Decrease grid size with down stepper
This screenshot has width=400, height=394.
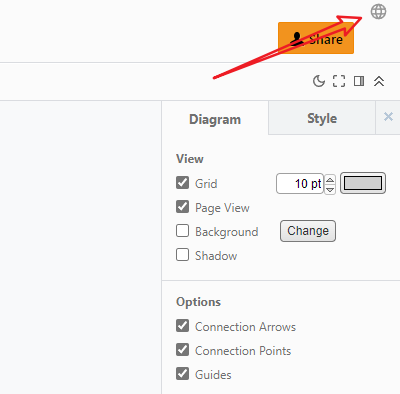coord(330,189)
